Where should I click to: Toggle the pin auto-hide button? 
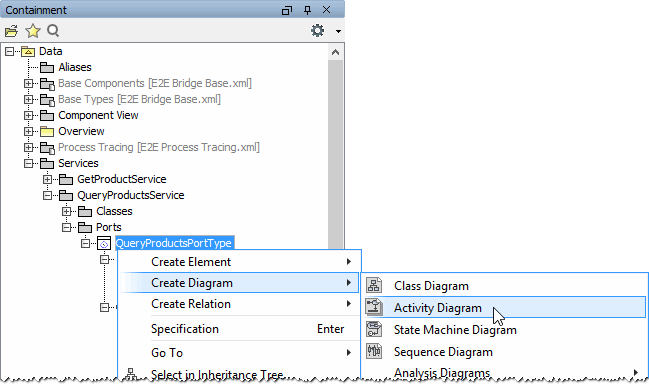(x=307, y=10)
